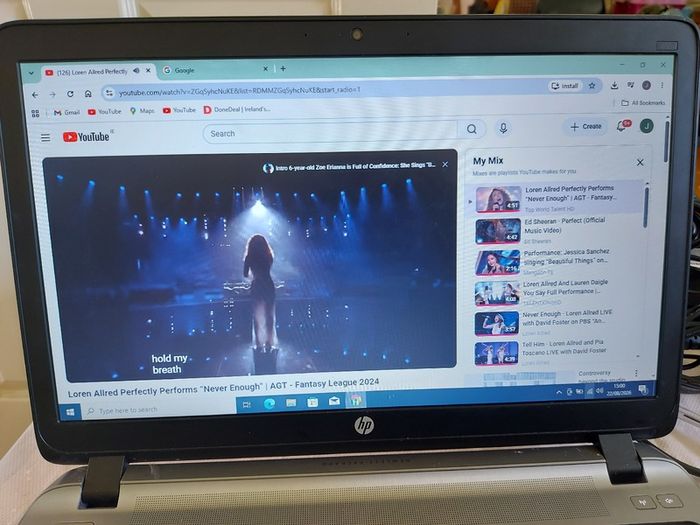Open the Gmail bookmark
Image resolution: width=700 pixels, height=525 pixels.
[x=67, y=112]
